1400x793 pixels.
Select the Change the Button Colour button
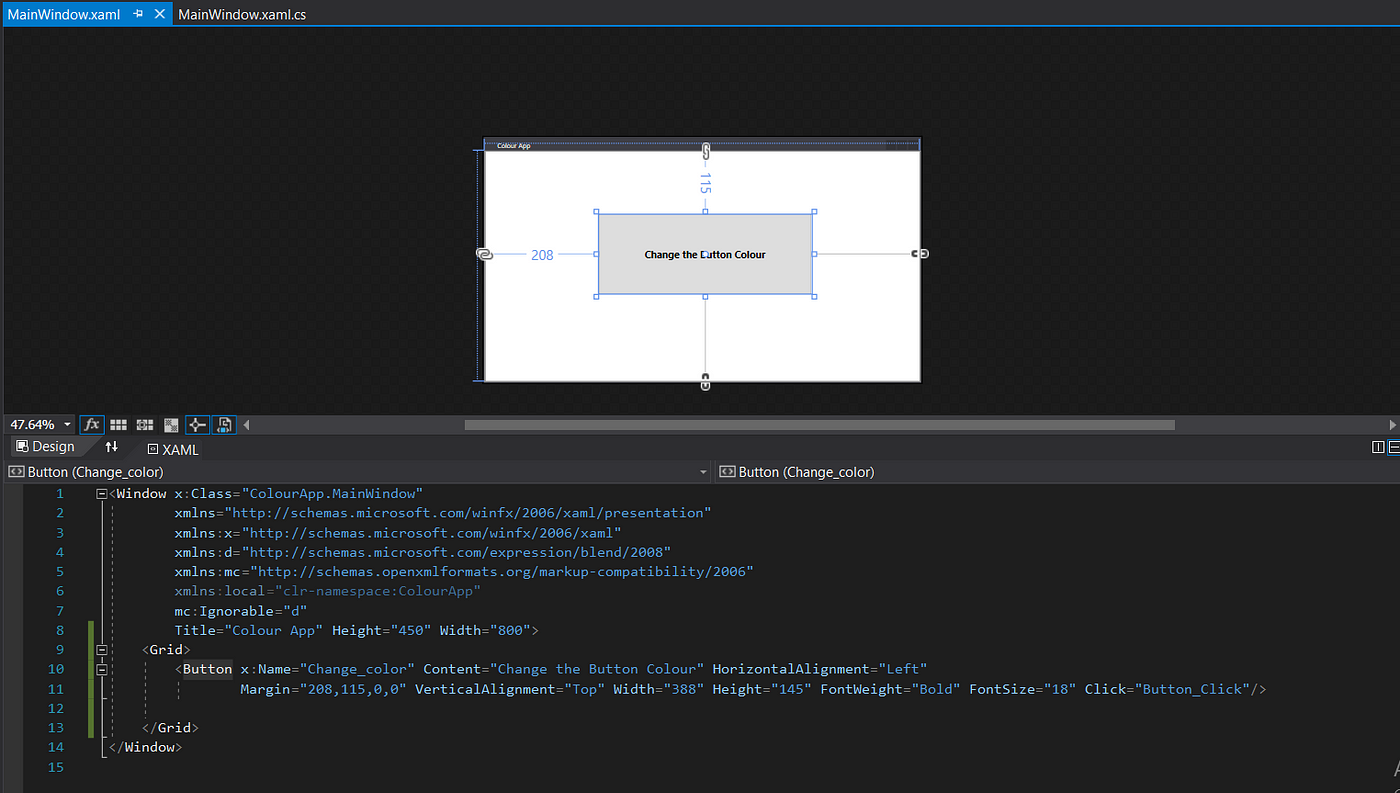[x=705, y=254]
